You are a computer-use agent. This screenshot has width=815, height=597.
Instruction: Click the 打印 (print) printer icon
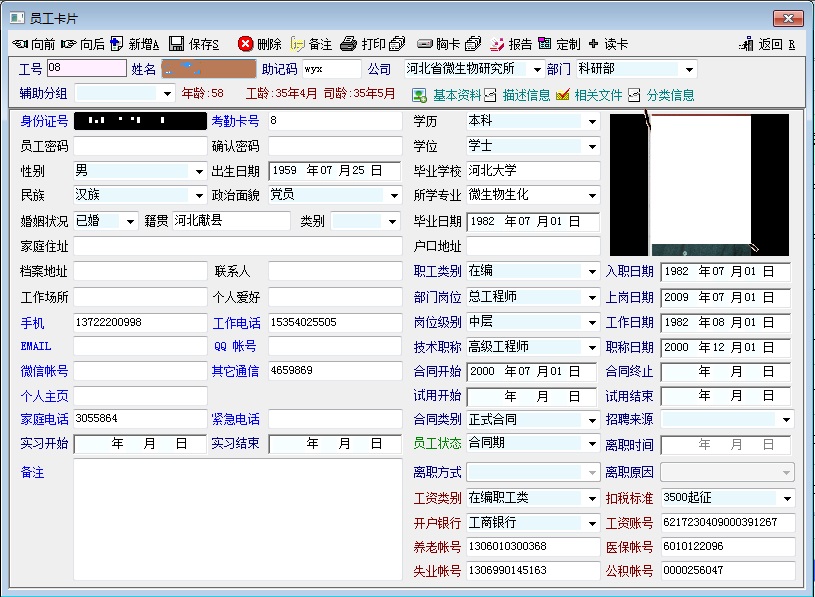click(348, 44)
